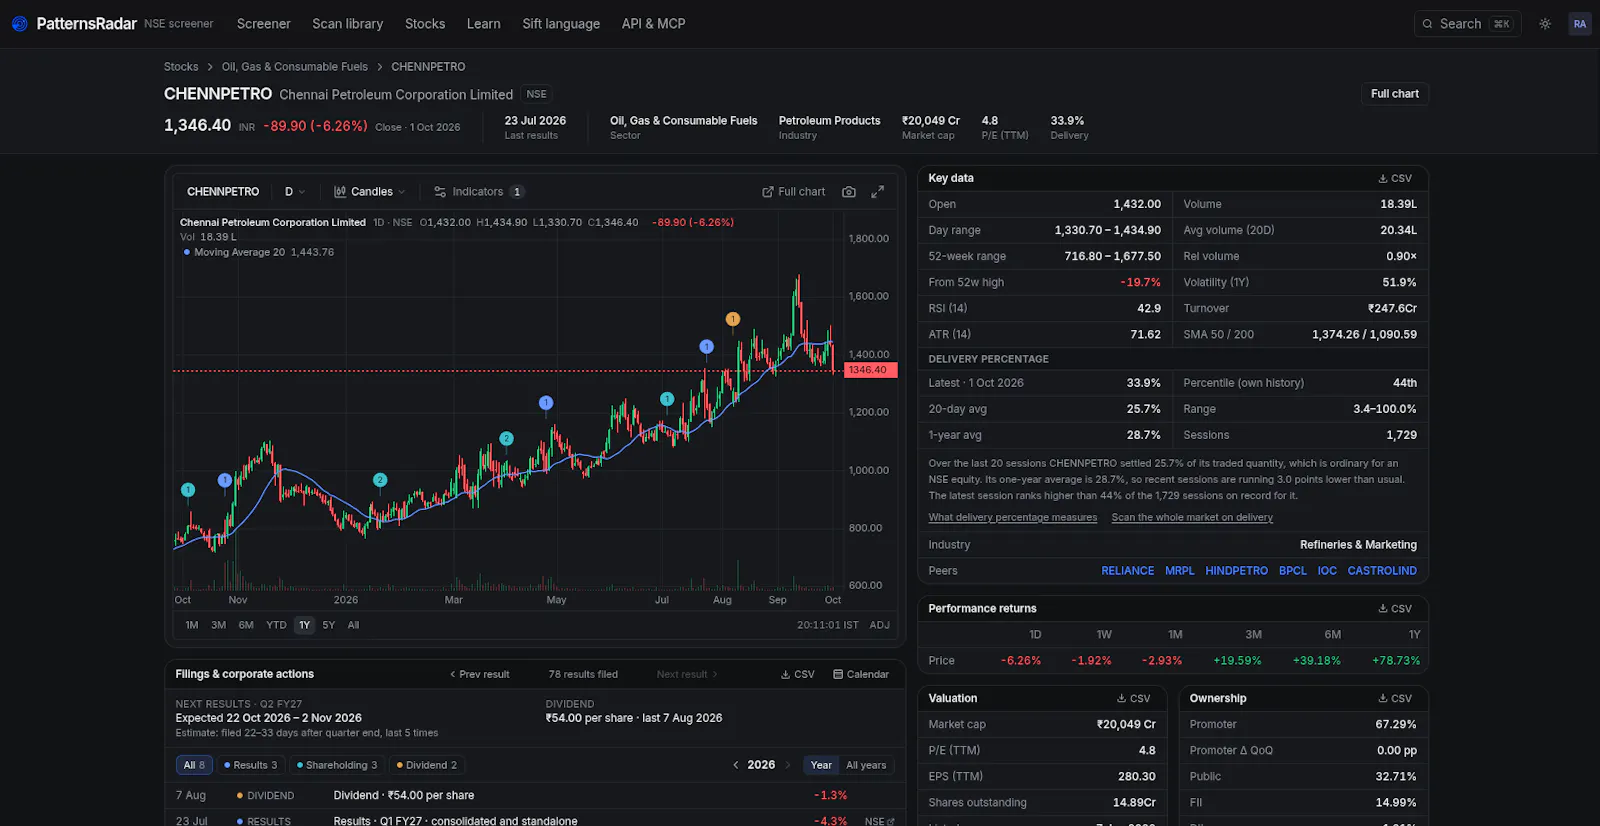Open the D interval dropdown
Viewport: 1600px width, 826px height.
tap(295, 192)
